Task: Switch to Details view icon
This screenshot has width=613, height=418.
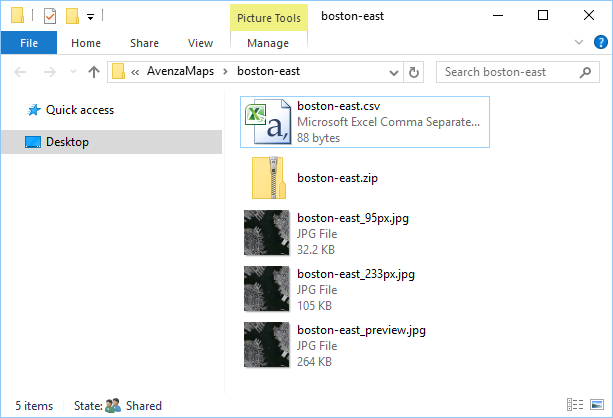Action: [575, 405]
